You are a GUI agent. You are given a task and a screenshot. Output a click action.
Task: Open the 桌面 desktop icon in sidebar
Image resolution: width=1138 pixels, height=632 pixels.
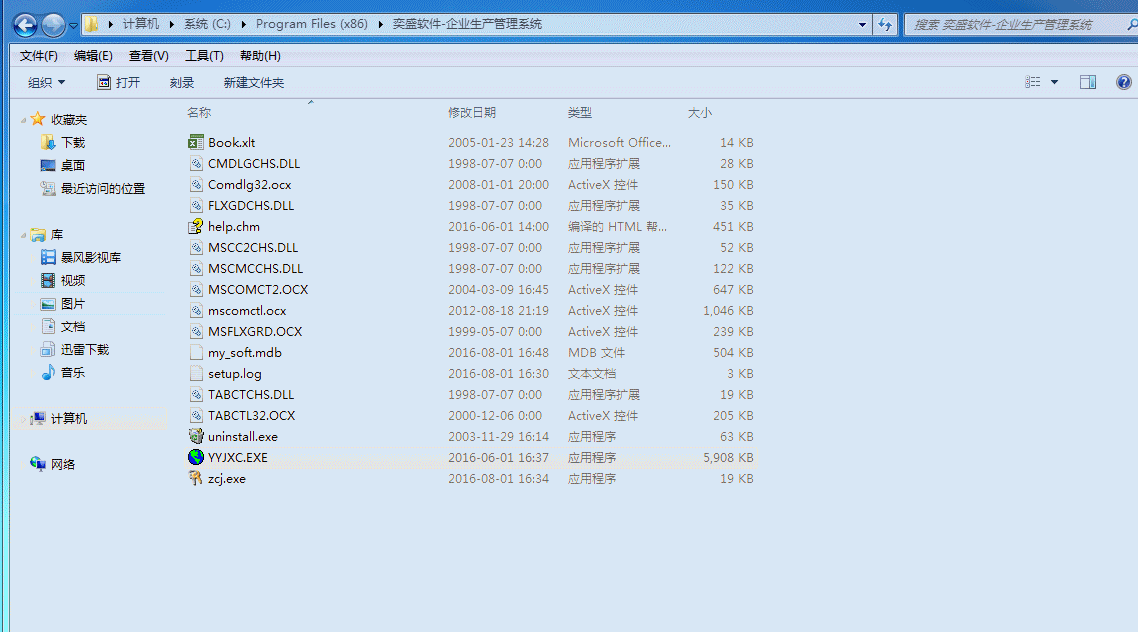pos(48,165)
